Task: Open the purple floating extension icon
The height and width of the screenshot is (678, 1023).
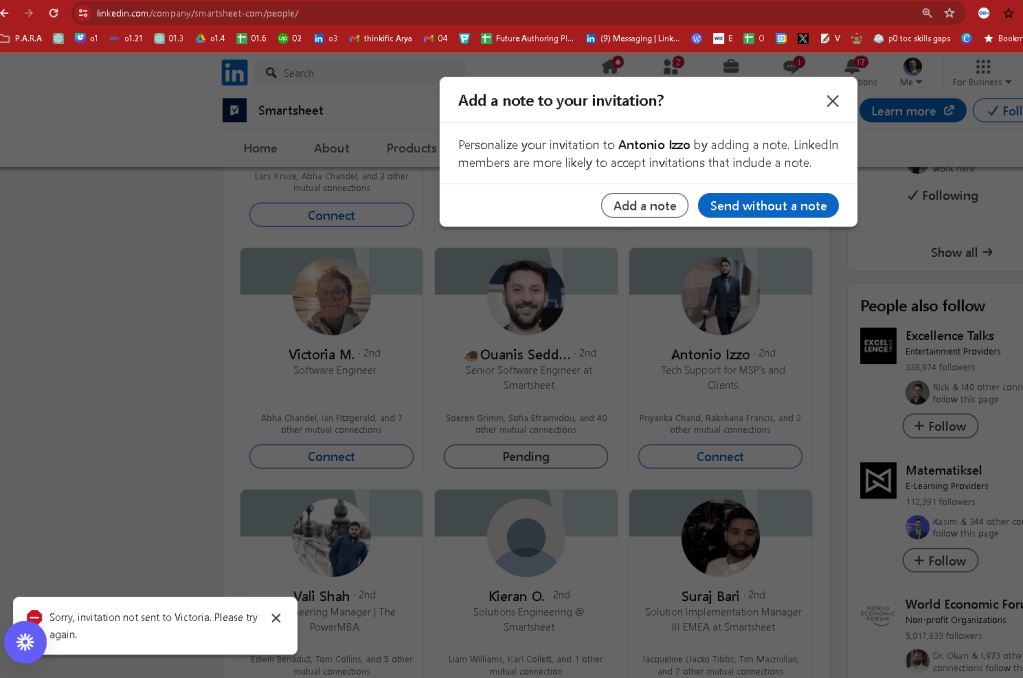Action: point(25,642)
